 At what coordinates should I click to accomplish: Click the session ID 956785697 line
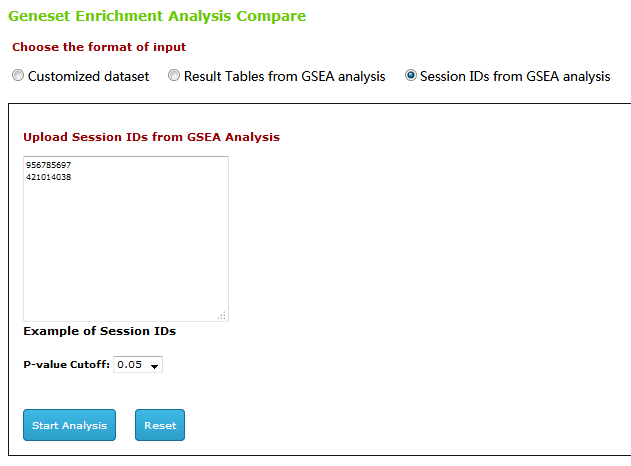48,165
